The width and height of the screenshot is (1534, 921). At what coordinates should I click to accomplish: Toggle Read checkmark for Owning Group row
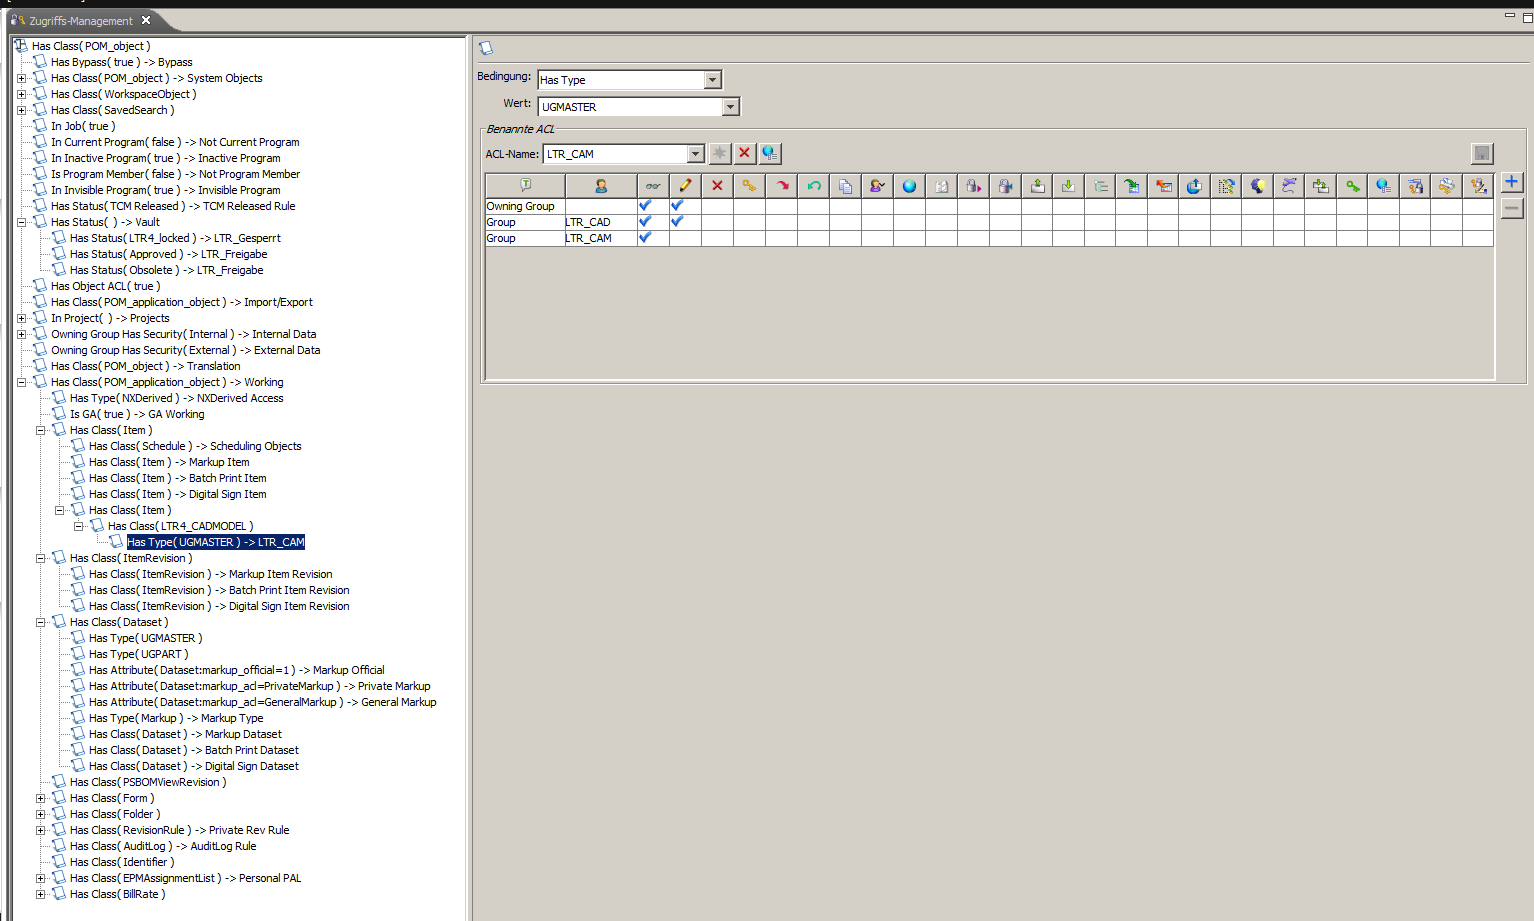[645, 206]
